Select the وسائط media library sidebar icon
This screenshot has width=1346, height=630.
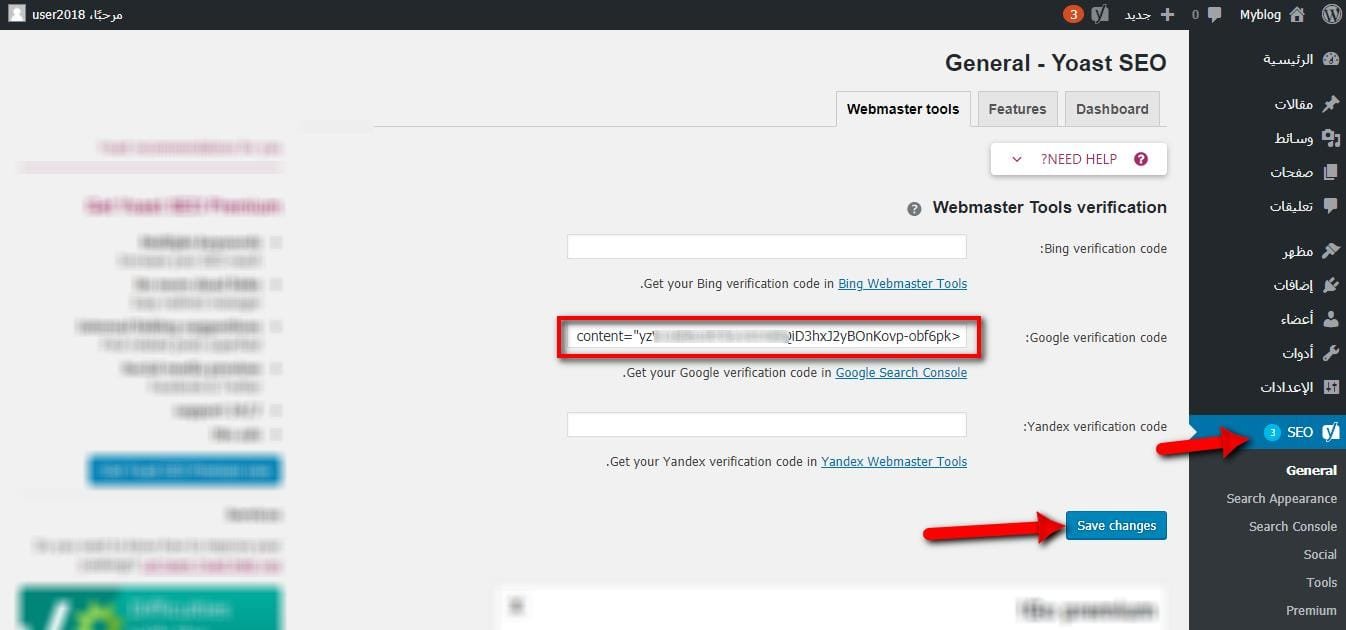1331,137
